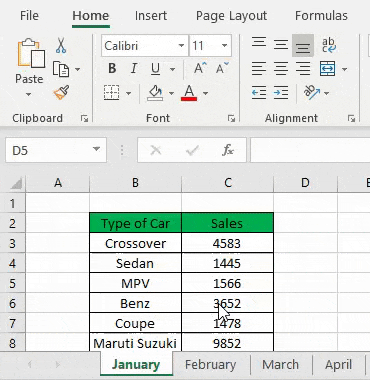Select cell with value 9852
The height and width of the screenshot is (380, 370).
(x=227, y=343)
